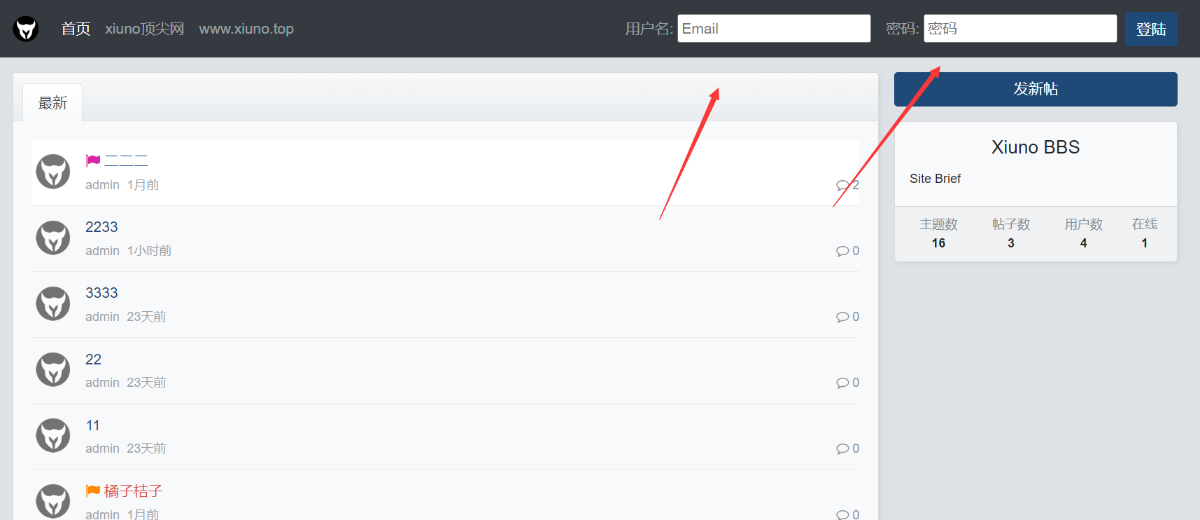Select the 最新 tab
The width and height of the screenshot is (1200, 520).
[53, 103]
